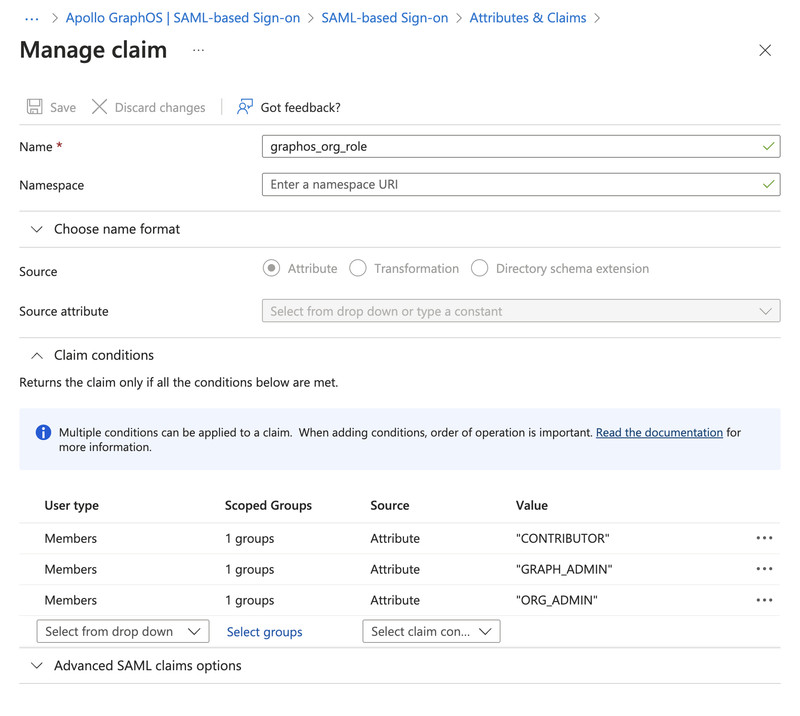Screen dimensions: 800x716
Task: Click Members in the CONTRIBUTOR row
Action: [70, 538]
